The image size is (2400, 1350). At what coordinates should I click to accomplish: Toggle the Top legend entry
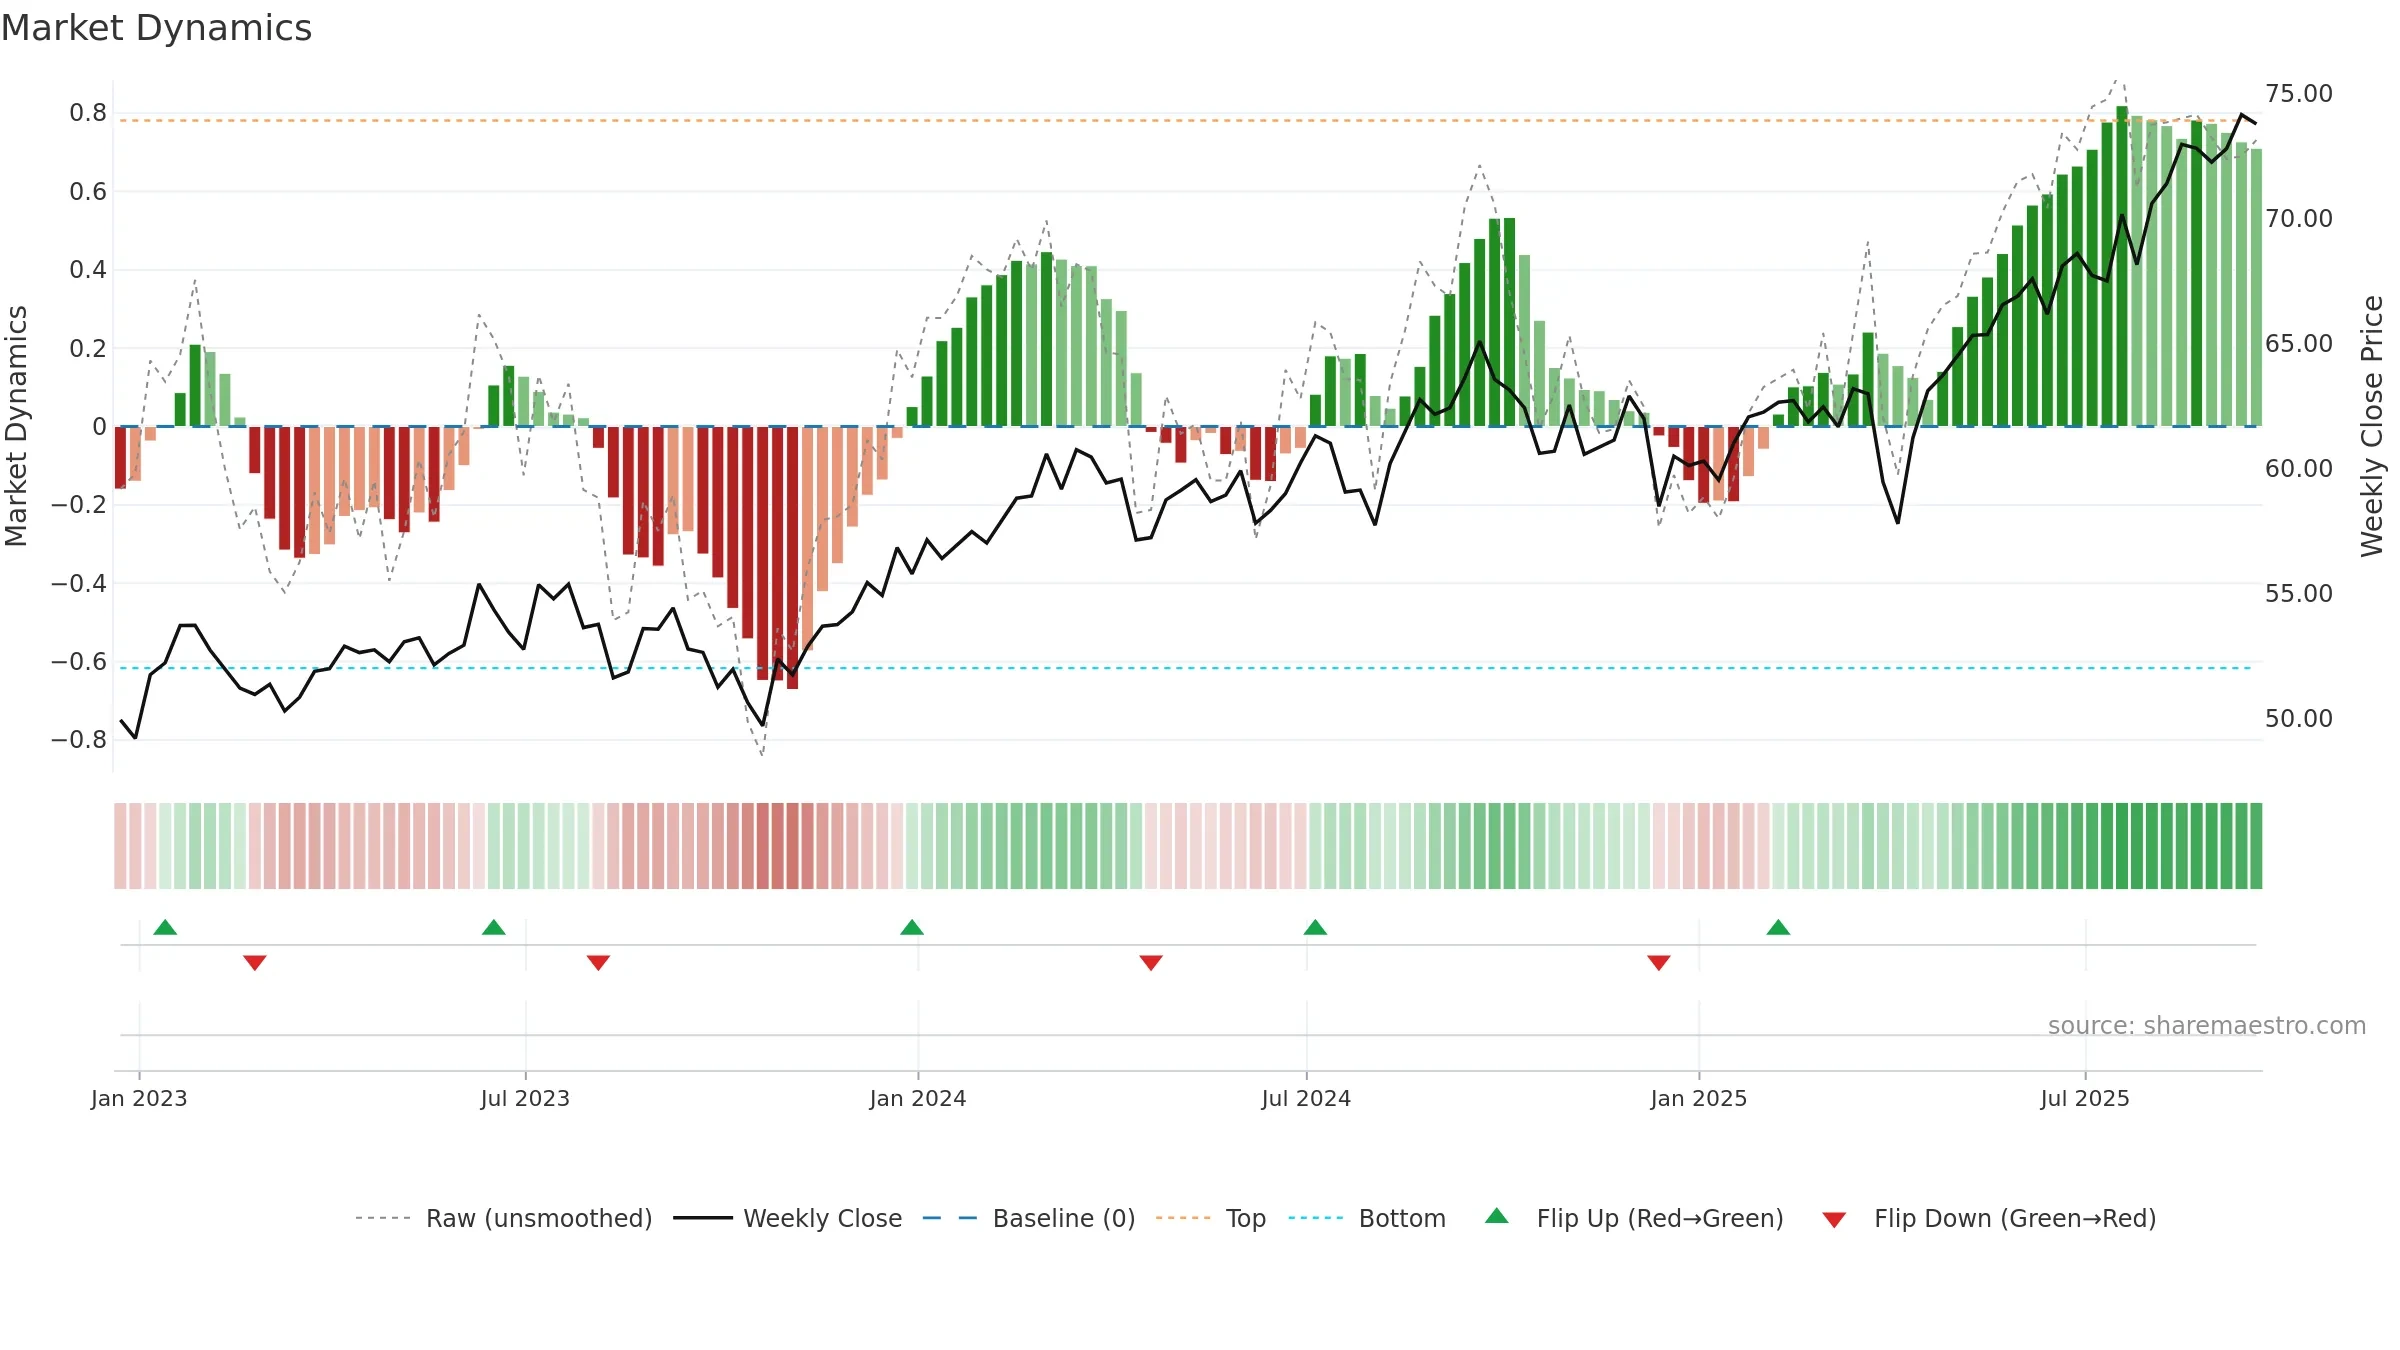[x=1211, y=1218]
